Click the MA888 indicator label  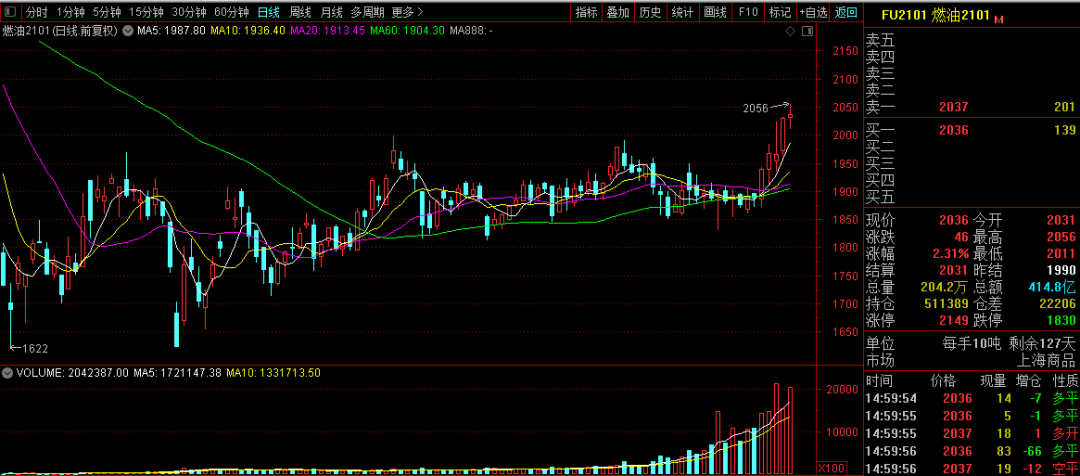click(x=470, y=30)
